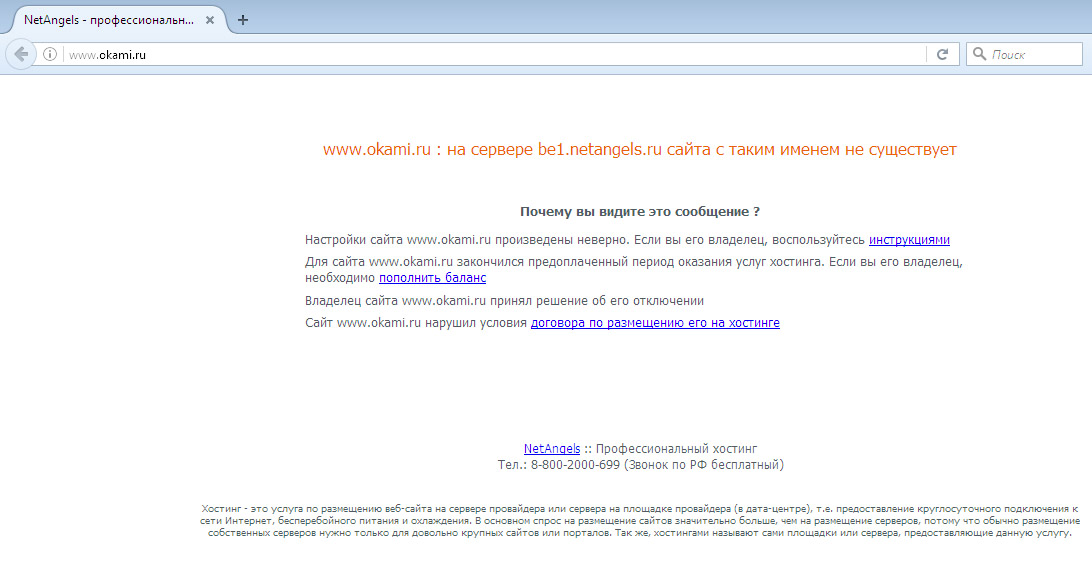Open a new tab with plus button
Viewport: 1092px width, 576px height.
[243, 20]
